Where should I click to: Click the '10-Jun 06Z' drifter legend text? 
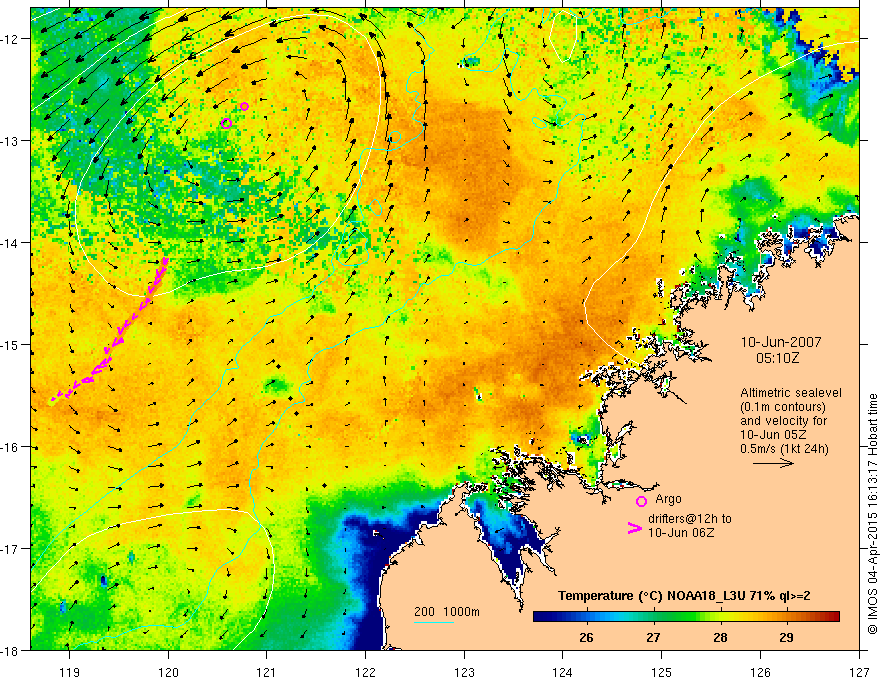coord(681,532)
